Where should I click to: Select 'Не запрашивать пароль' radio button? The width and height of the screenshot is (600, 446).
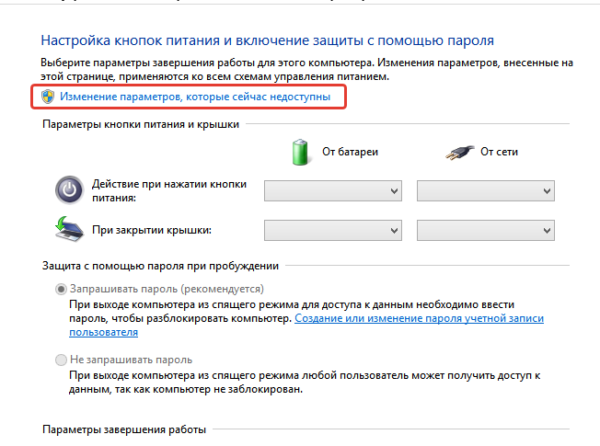pos(61,360)
